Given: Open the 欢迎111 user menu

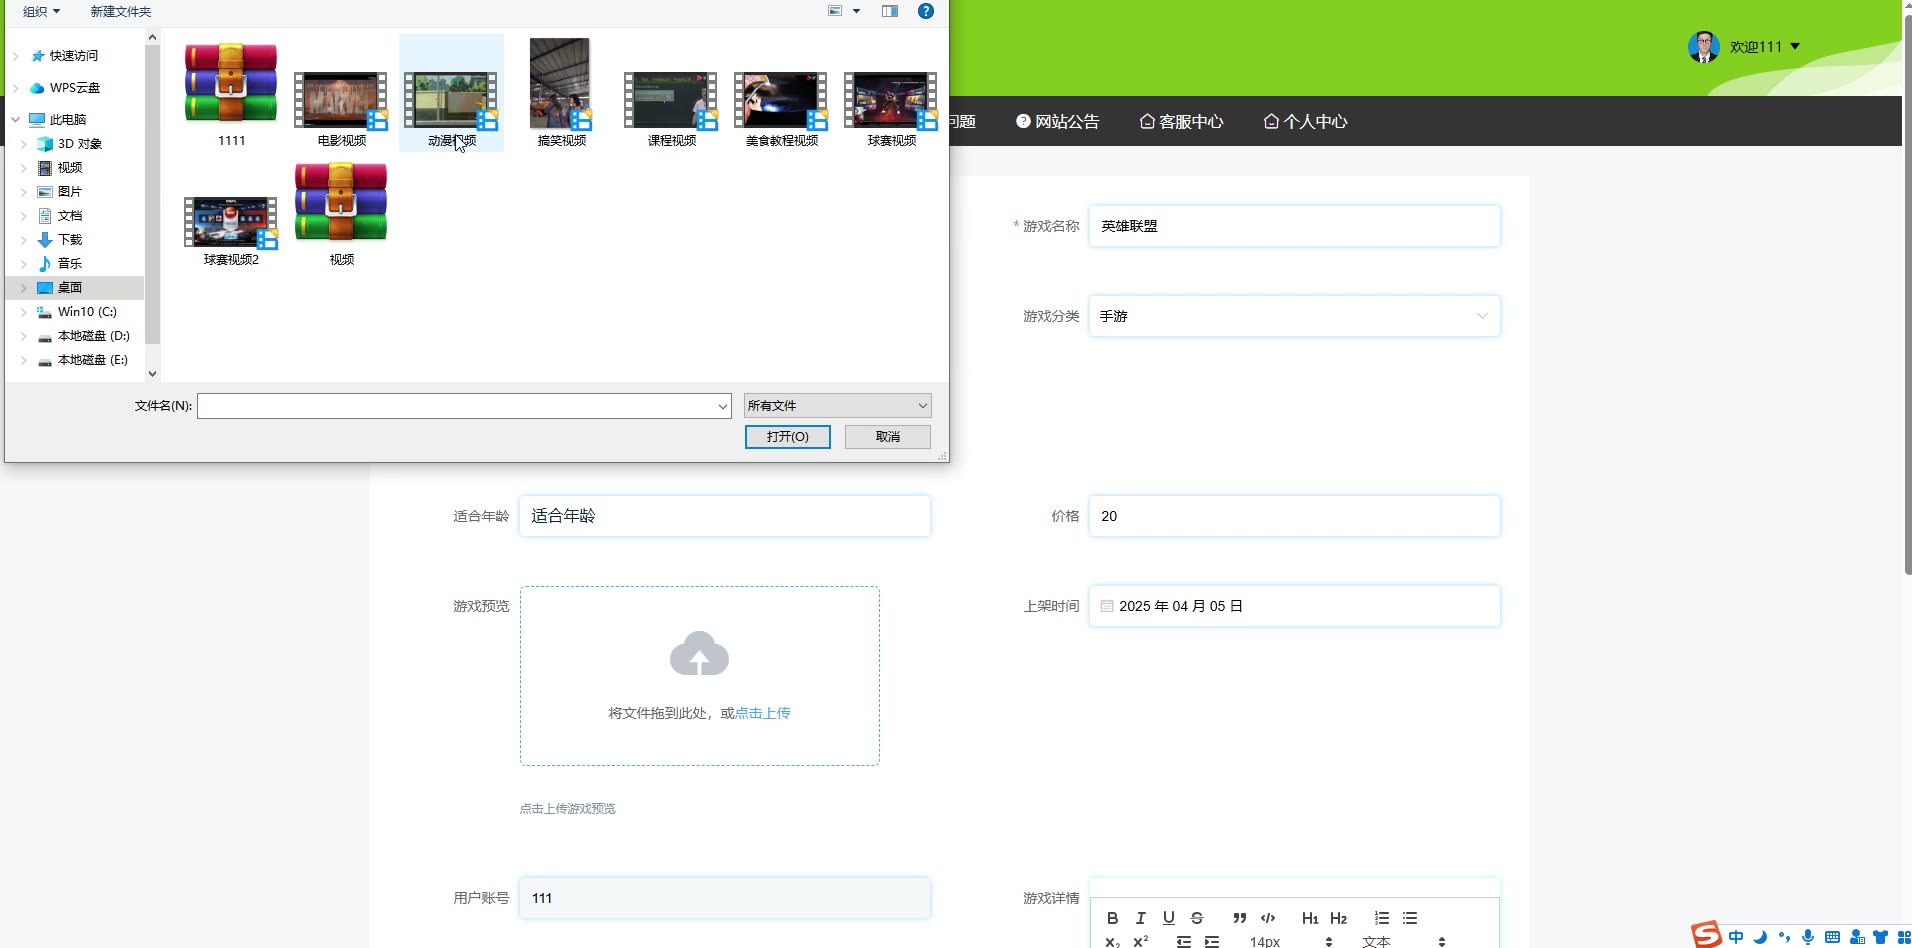Looking at the screenshot, I should point(1765,47).
